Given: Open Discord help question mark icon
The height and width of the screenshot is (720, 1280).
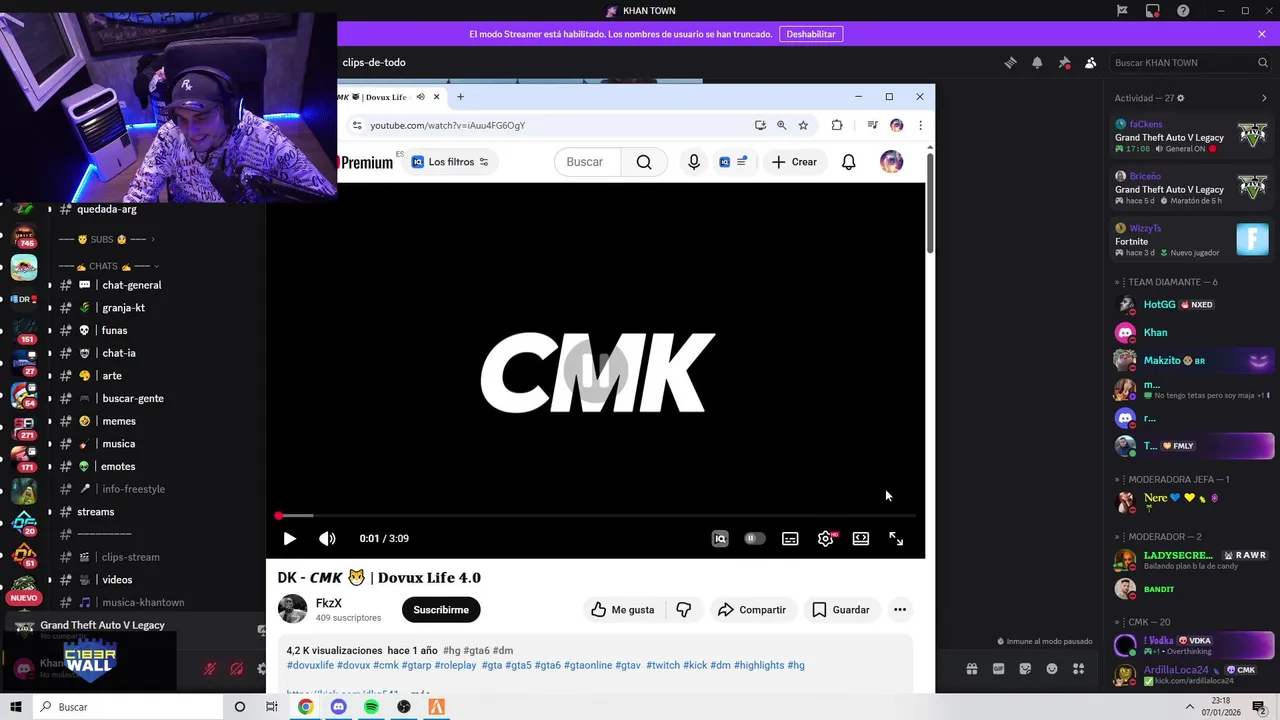Looking at the screenshot, I should (x=1183, y=11).
